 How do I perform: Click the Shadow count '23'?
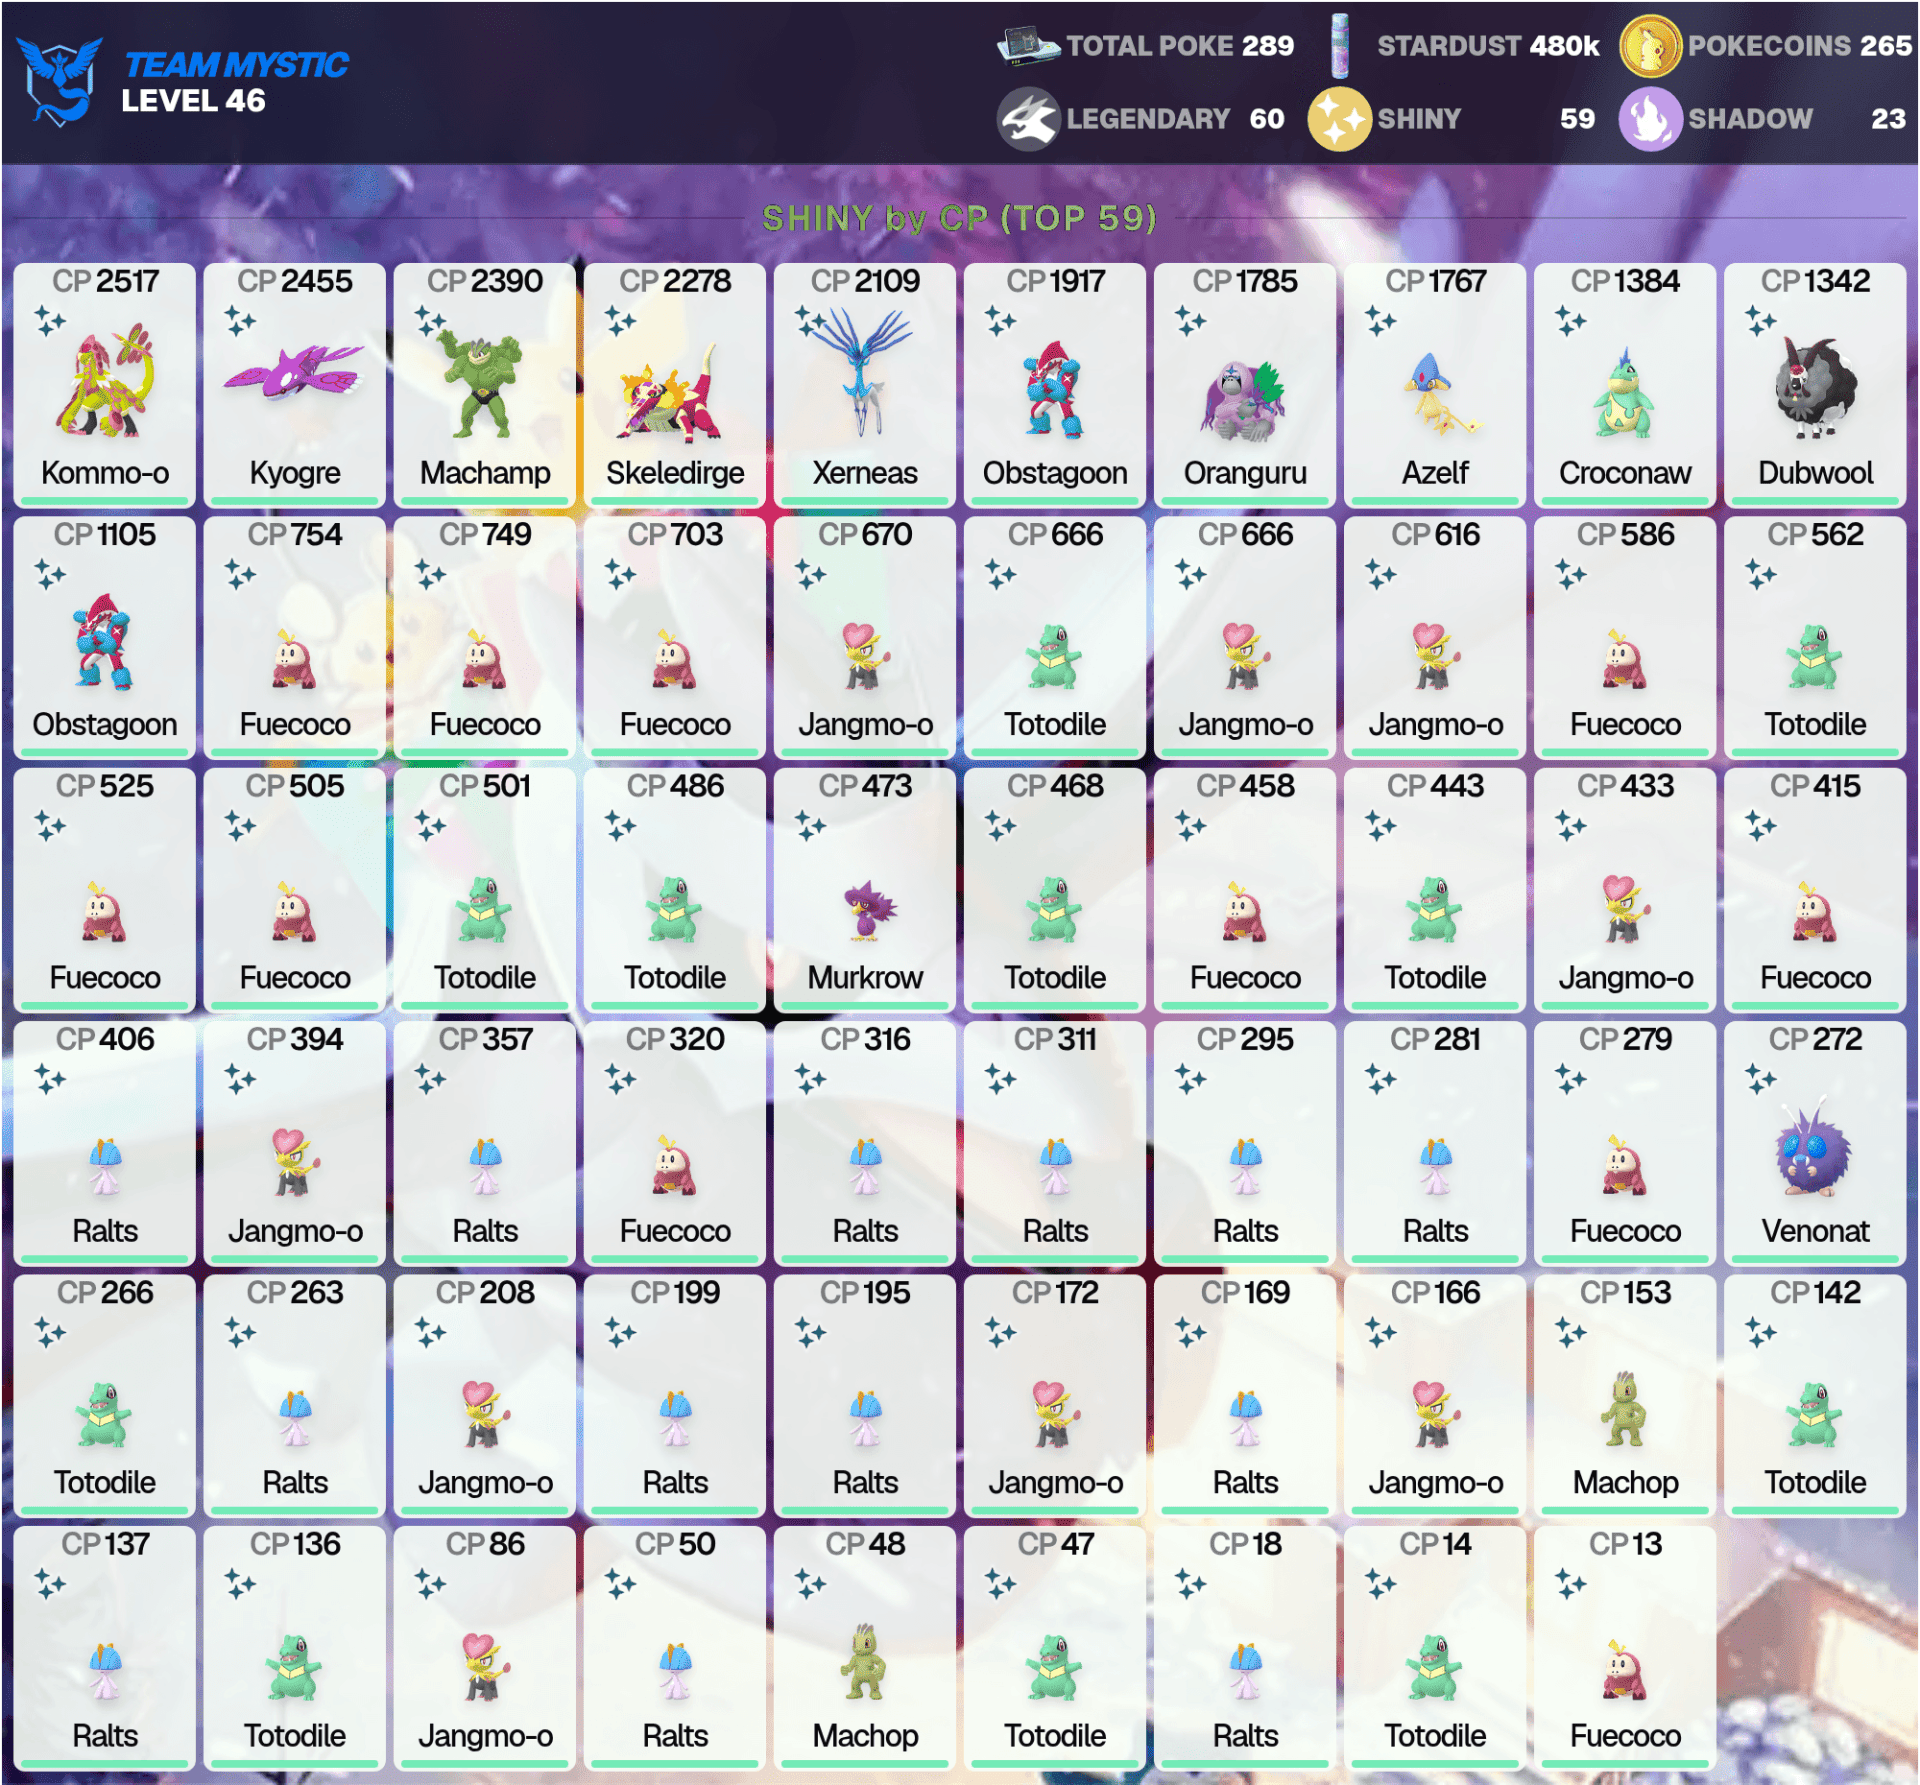(x=1888, y=119)
